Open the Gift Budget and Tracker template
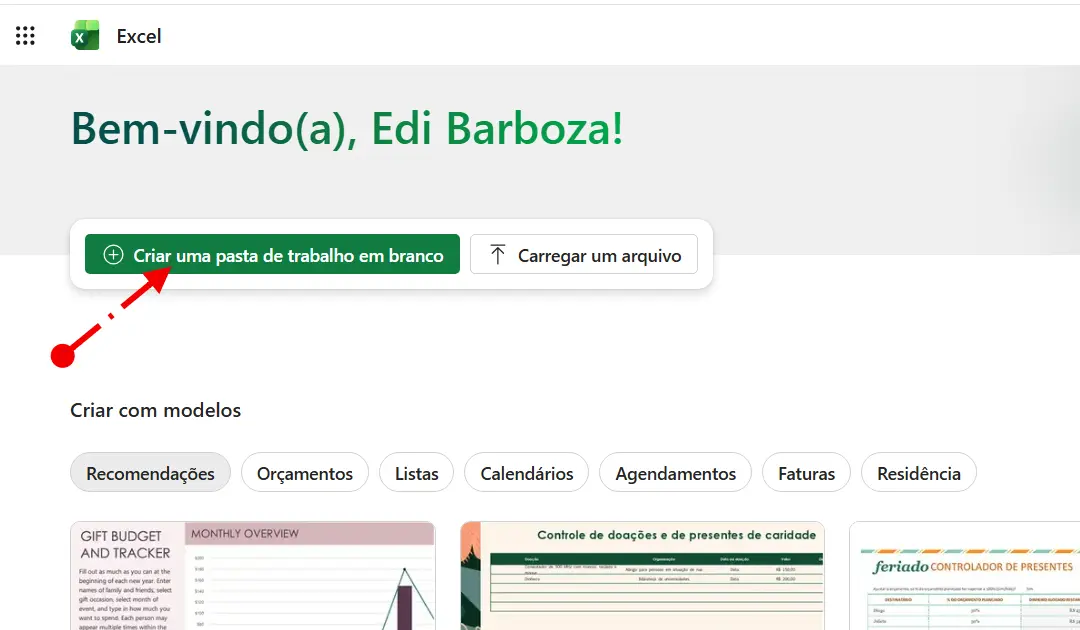1080x630 pixels. [252, 576]
